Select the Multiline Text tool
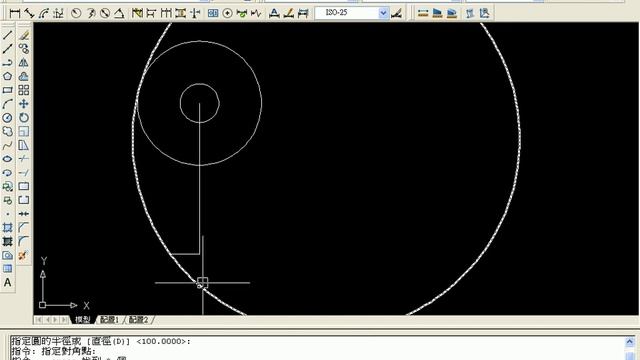640x360 pixels. 7,282
